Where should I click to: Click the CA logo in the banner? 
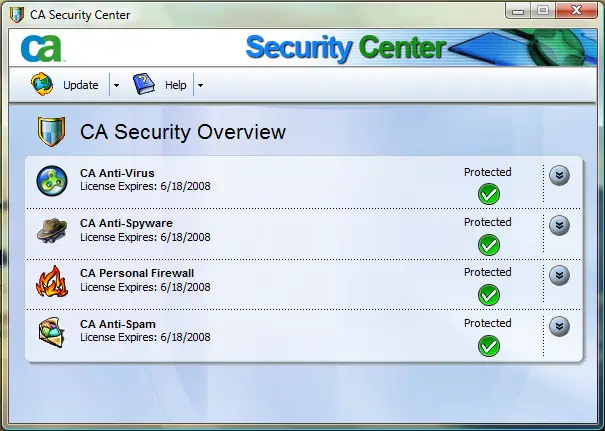(x=41, y=48)
